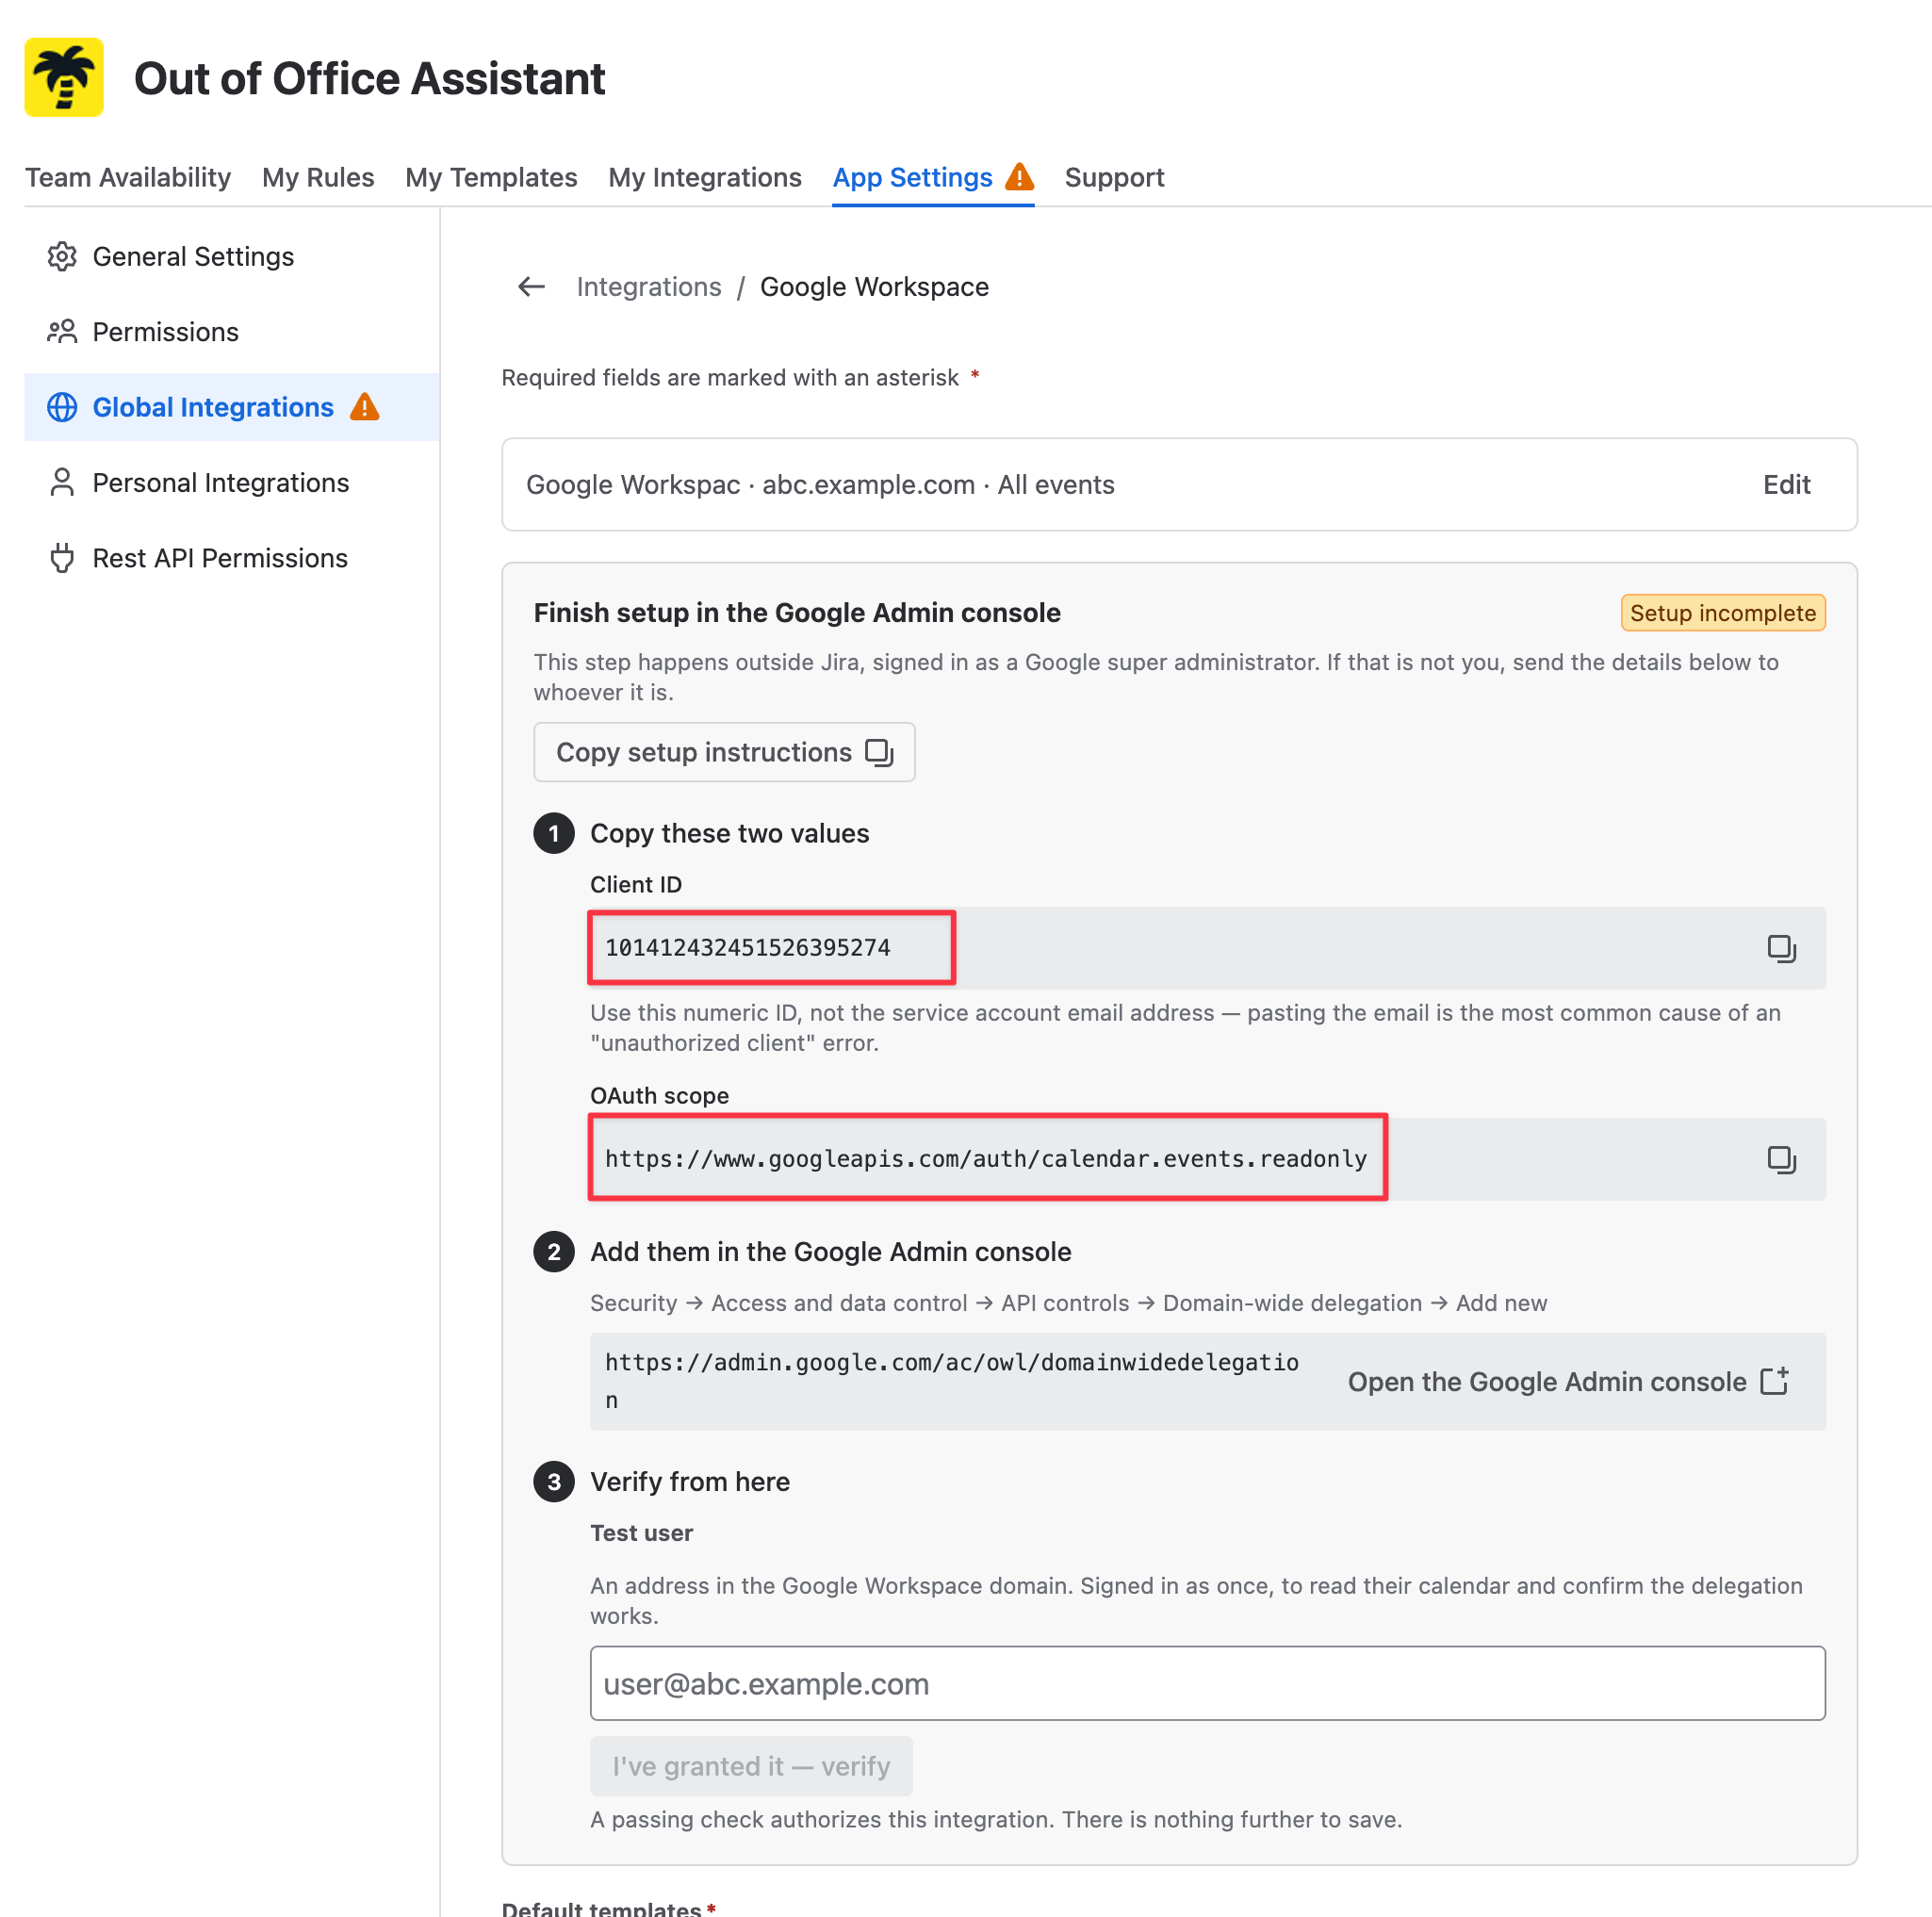Open the Support tab
1932x1917 pixels.
(x=1114, y=177)
